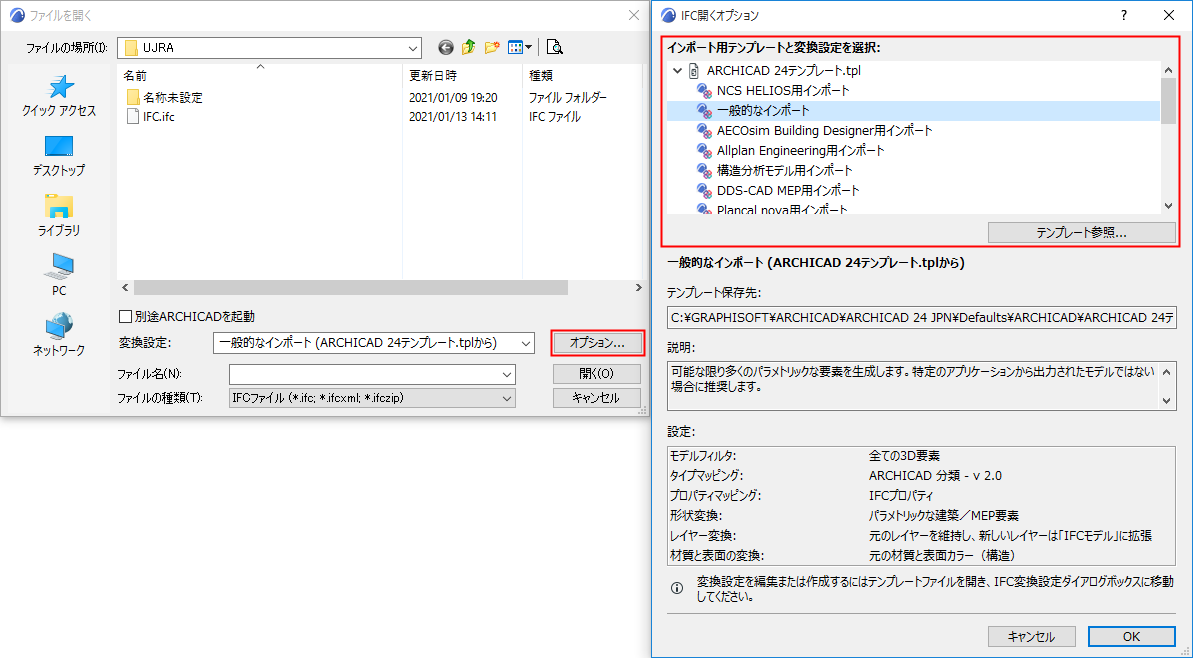The image size is (1193, 658).
Task: Collapse the ARCHICAD 24テンプレート.tpl tree node
Action: [x=677, y=71]
